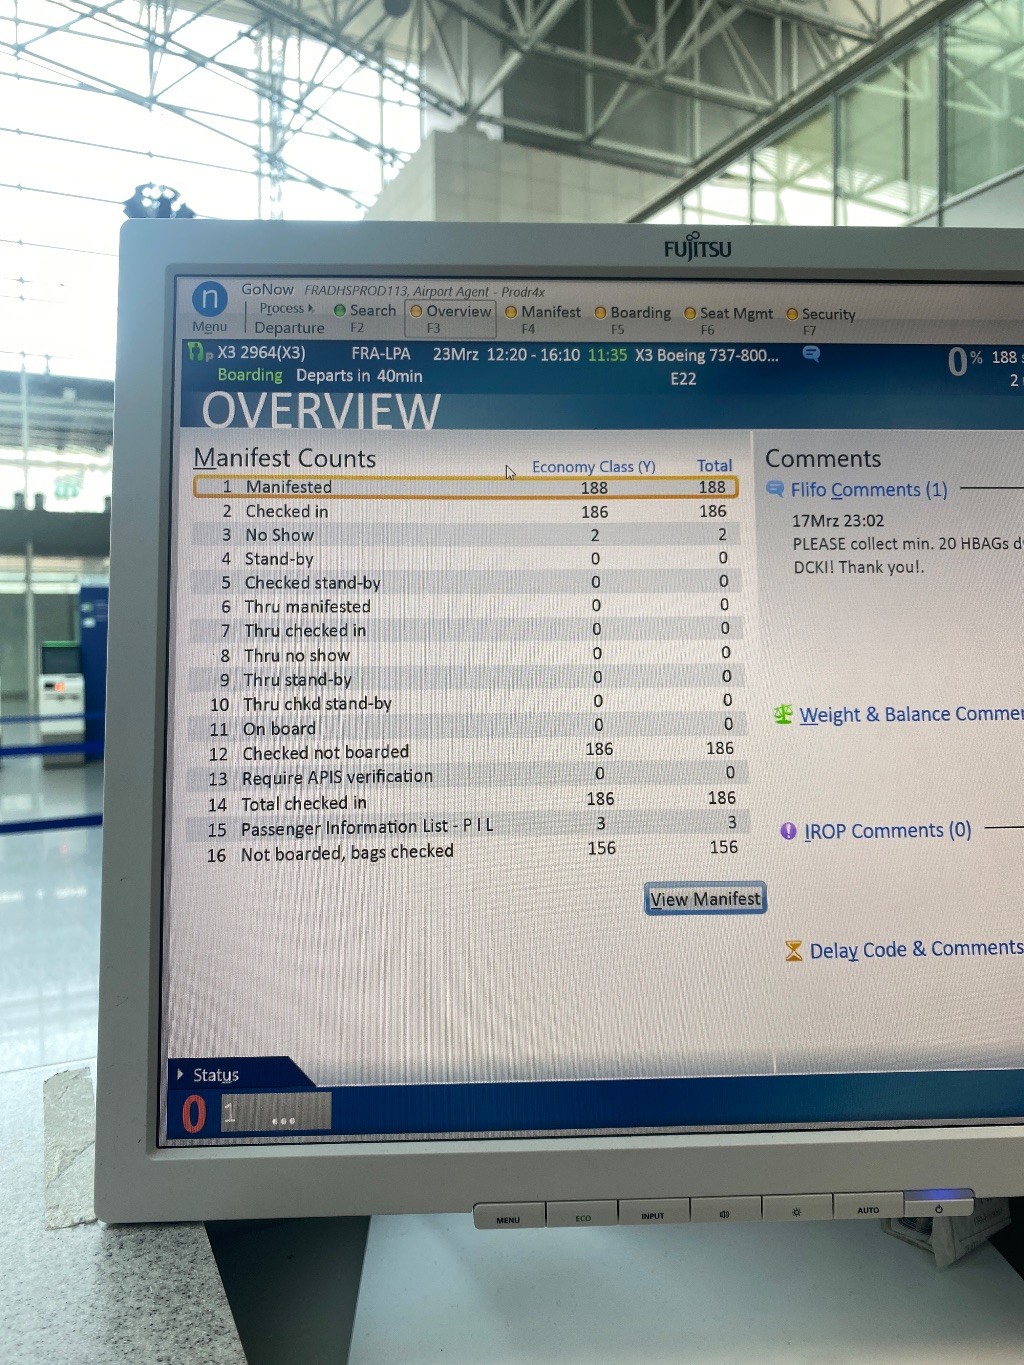The height and width of the screenshot is (1365, 1024).
Task: Click the speech bubble icon in flight header
Action: pyautogui.click(x=811, y=354)
